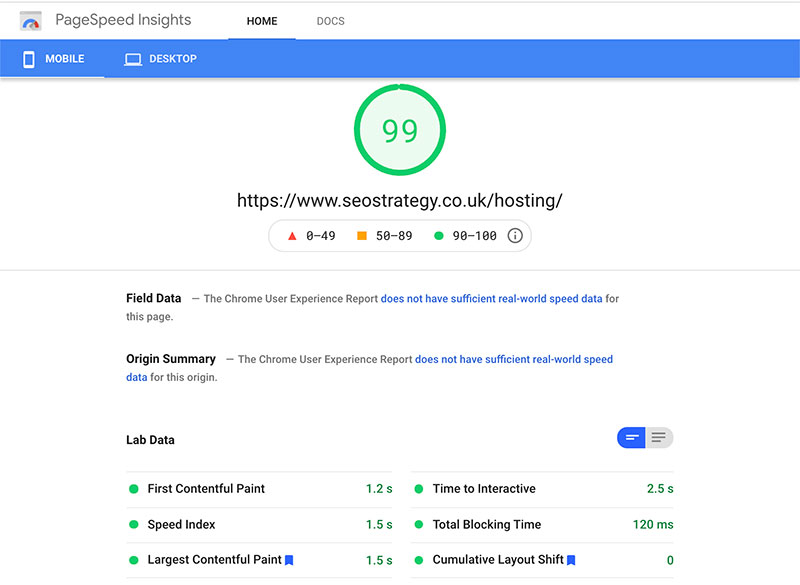Click bookmark icon next to Largest Contentful Paint
Image resolution: width=800 pixels, height=585 pixels.
coord(289,560)
